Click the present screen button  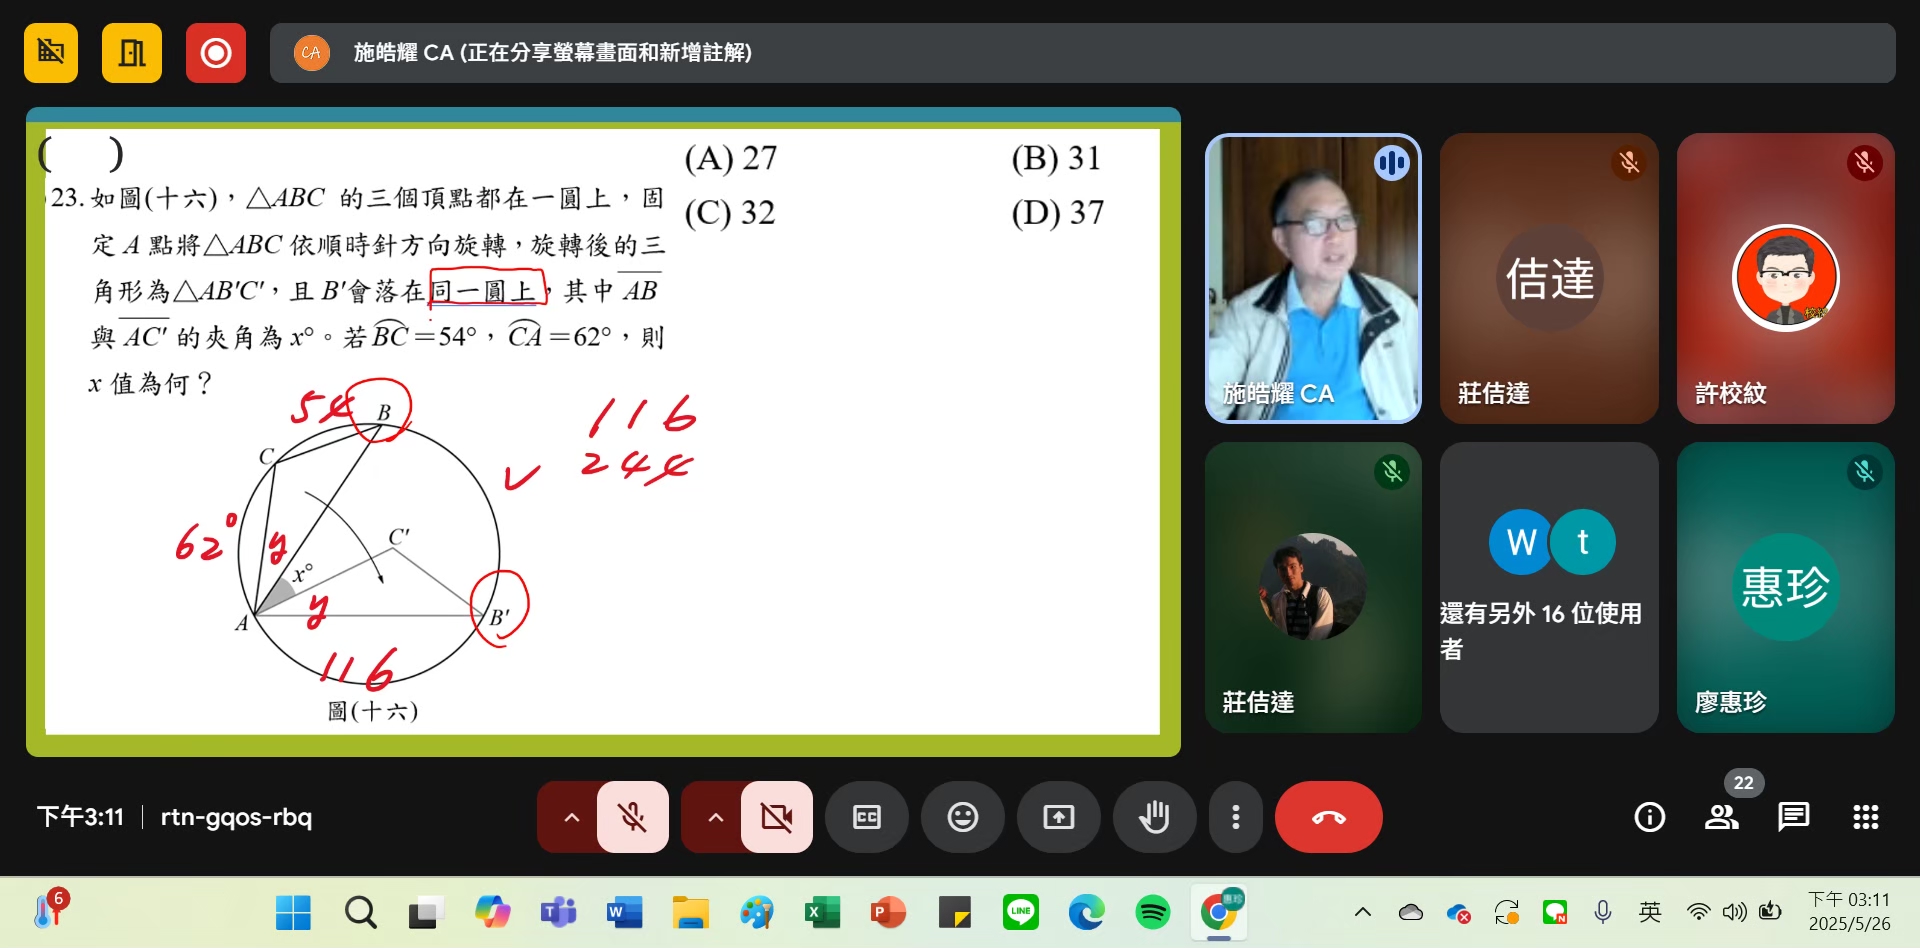point(1058,817)
